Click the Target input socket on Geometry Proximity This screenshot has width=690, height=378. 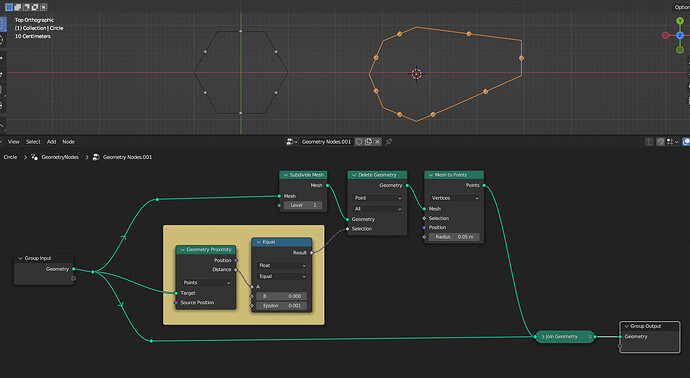pyautogui.click(x=176, y=293)
